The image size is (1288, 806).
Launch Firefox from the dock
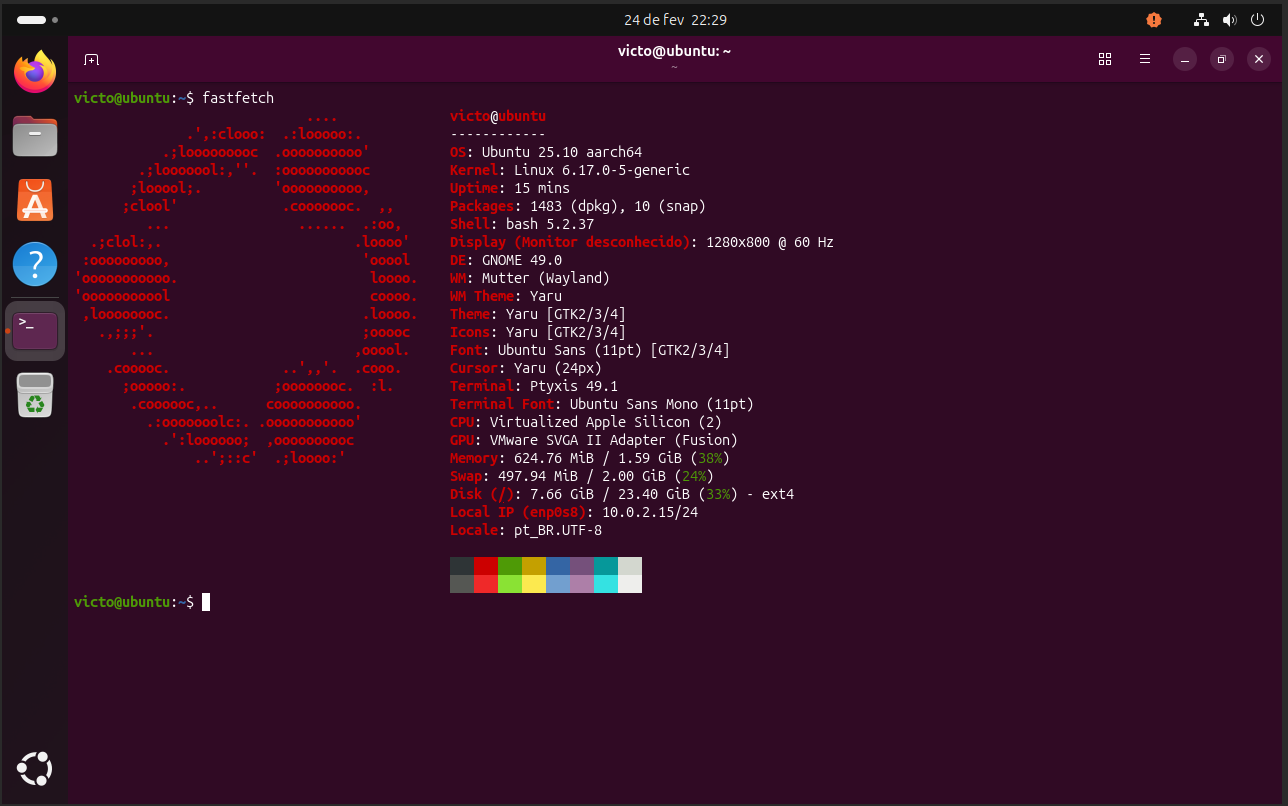[x=35, y=73]
